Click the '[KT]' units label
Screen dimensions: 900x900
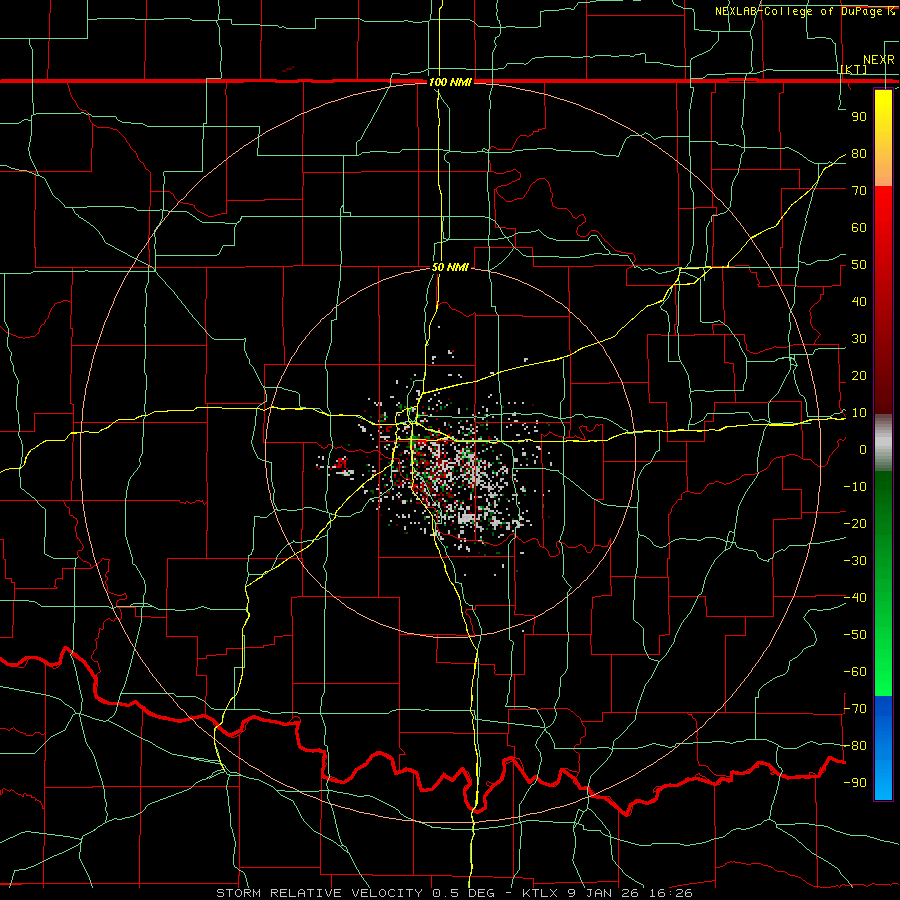(854, 70)
